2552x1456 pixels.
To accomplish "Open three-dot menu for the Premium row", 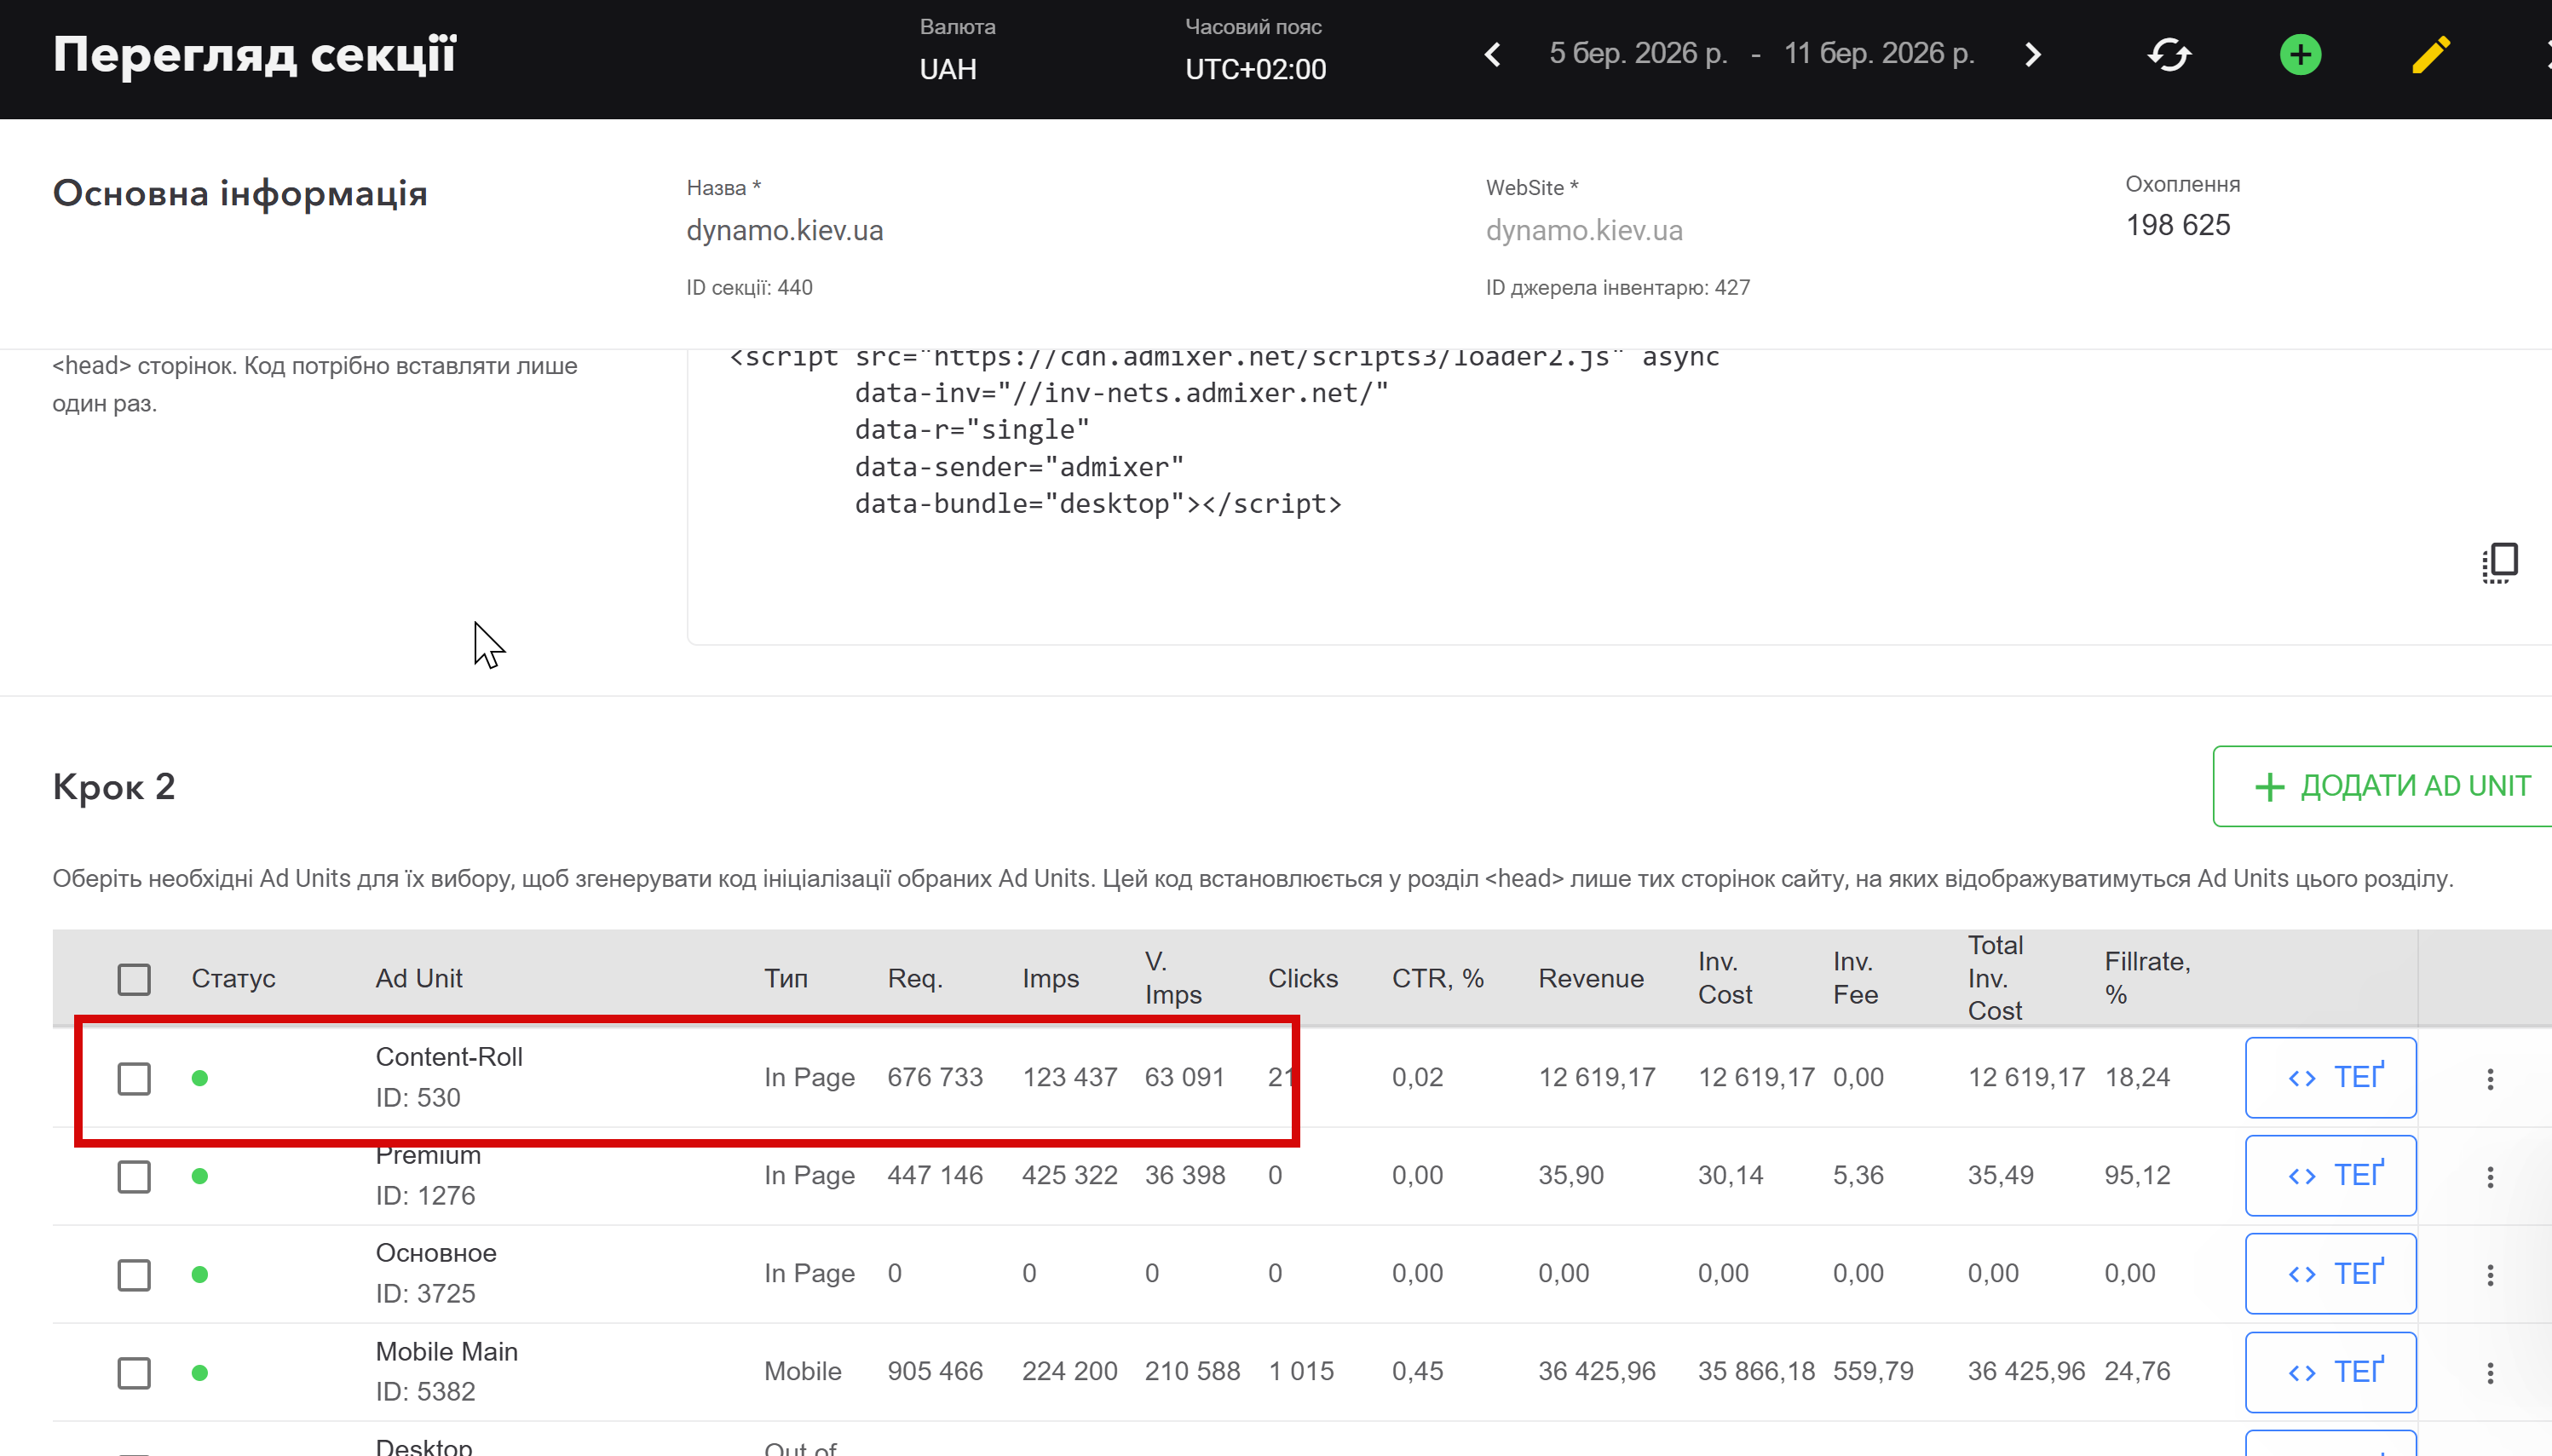I will click(x=2490, y=1176).
